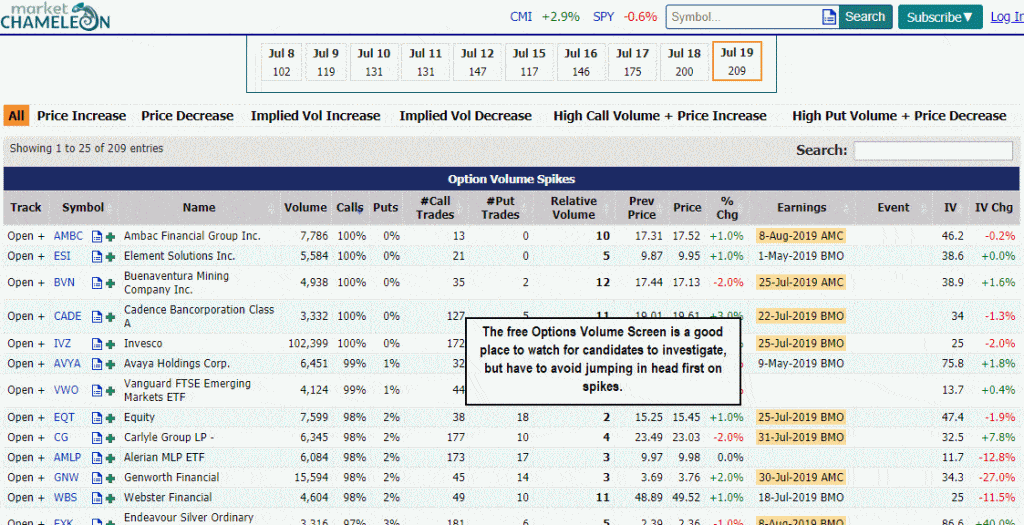The width and height of the screenshot is (1024, 525).
Task: Filter High Put Volume + Price Decrease
Action: pos(899,116)
